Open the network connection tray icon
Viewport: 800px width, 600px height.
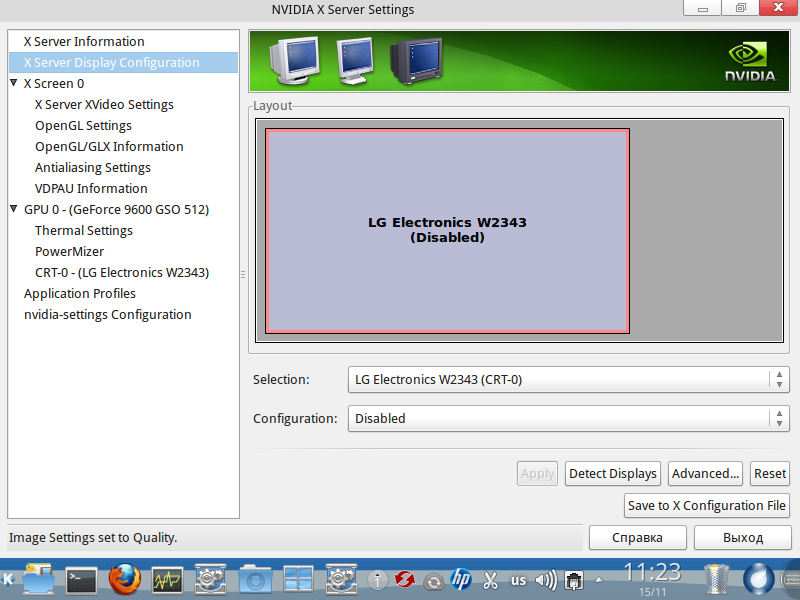pyautogui.click(x=574, y=580)
